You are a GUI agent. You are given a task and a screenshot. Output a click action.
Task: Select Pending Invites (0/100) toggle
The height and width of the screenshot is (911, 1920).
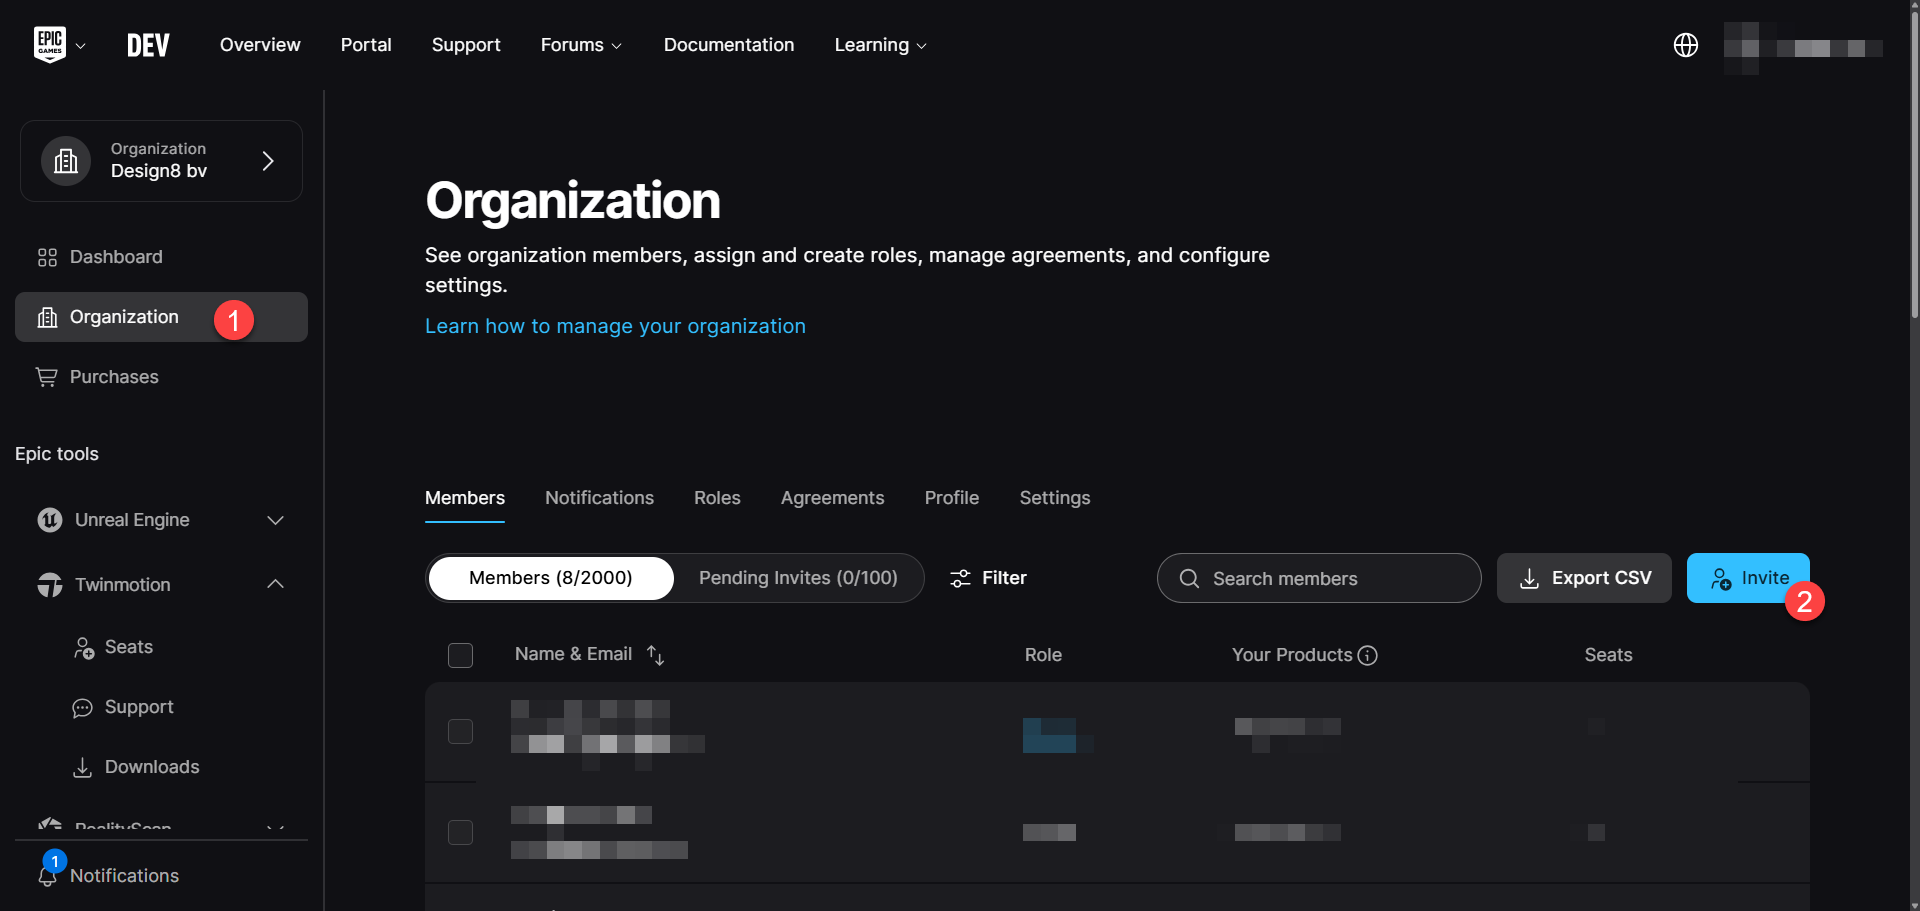798,578
